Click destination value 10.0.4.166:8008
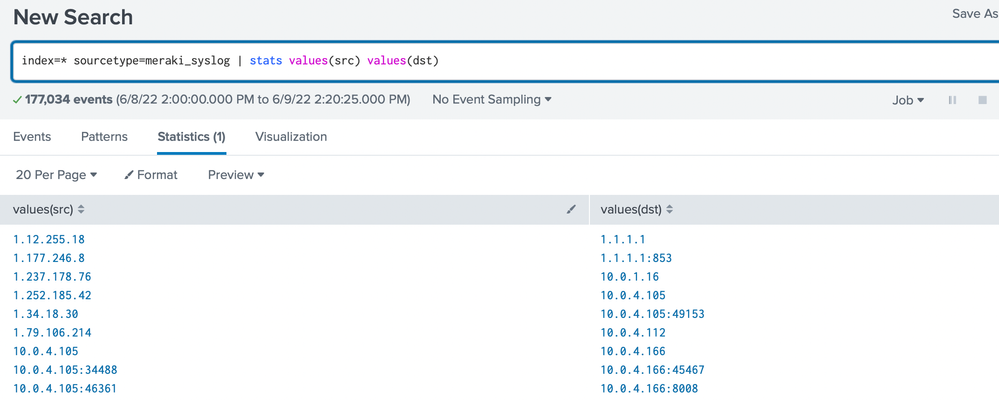Viewport: 999px width, 400px height. pyautogui.click(x=649, y=388)
